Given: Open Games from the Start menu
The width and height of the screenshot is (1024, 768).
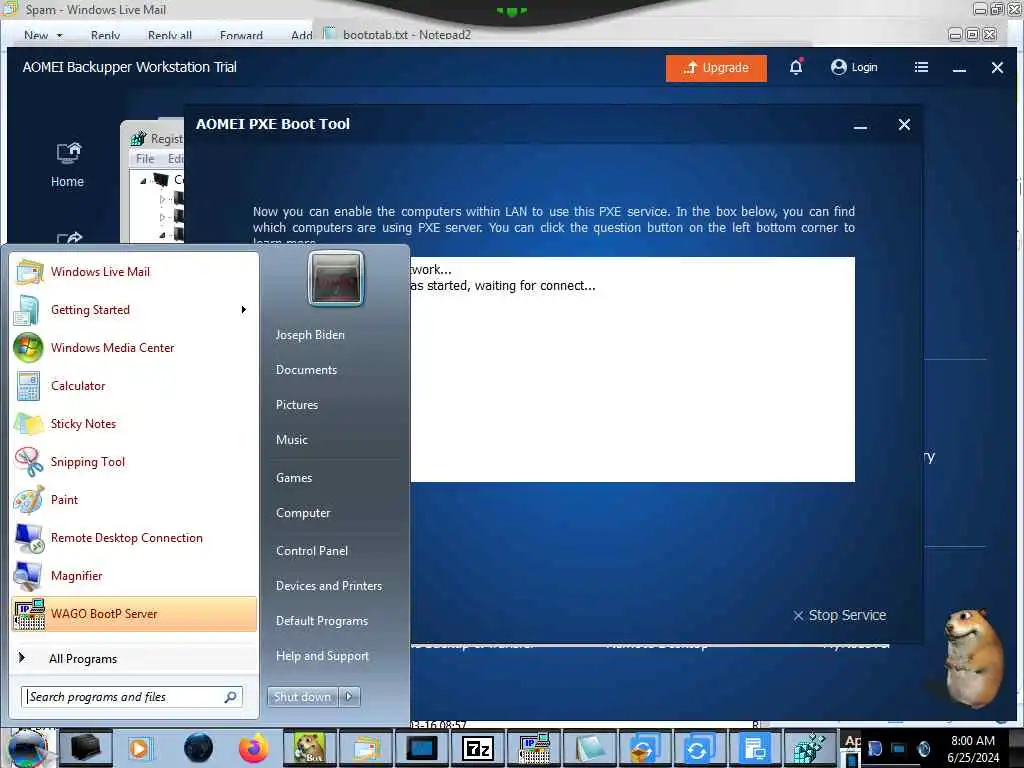Looking at the screenshot, I should click(x=294, y=477).
